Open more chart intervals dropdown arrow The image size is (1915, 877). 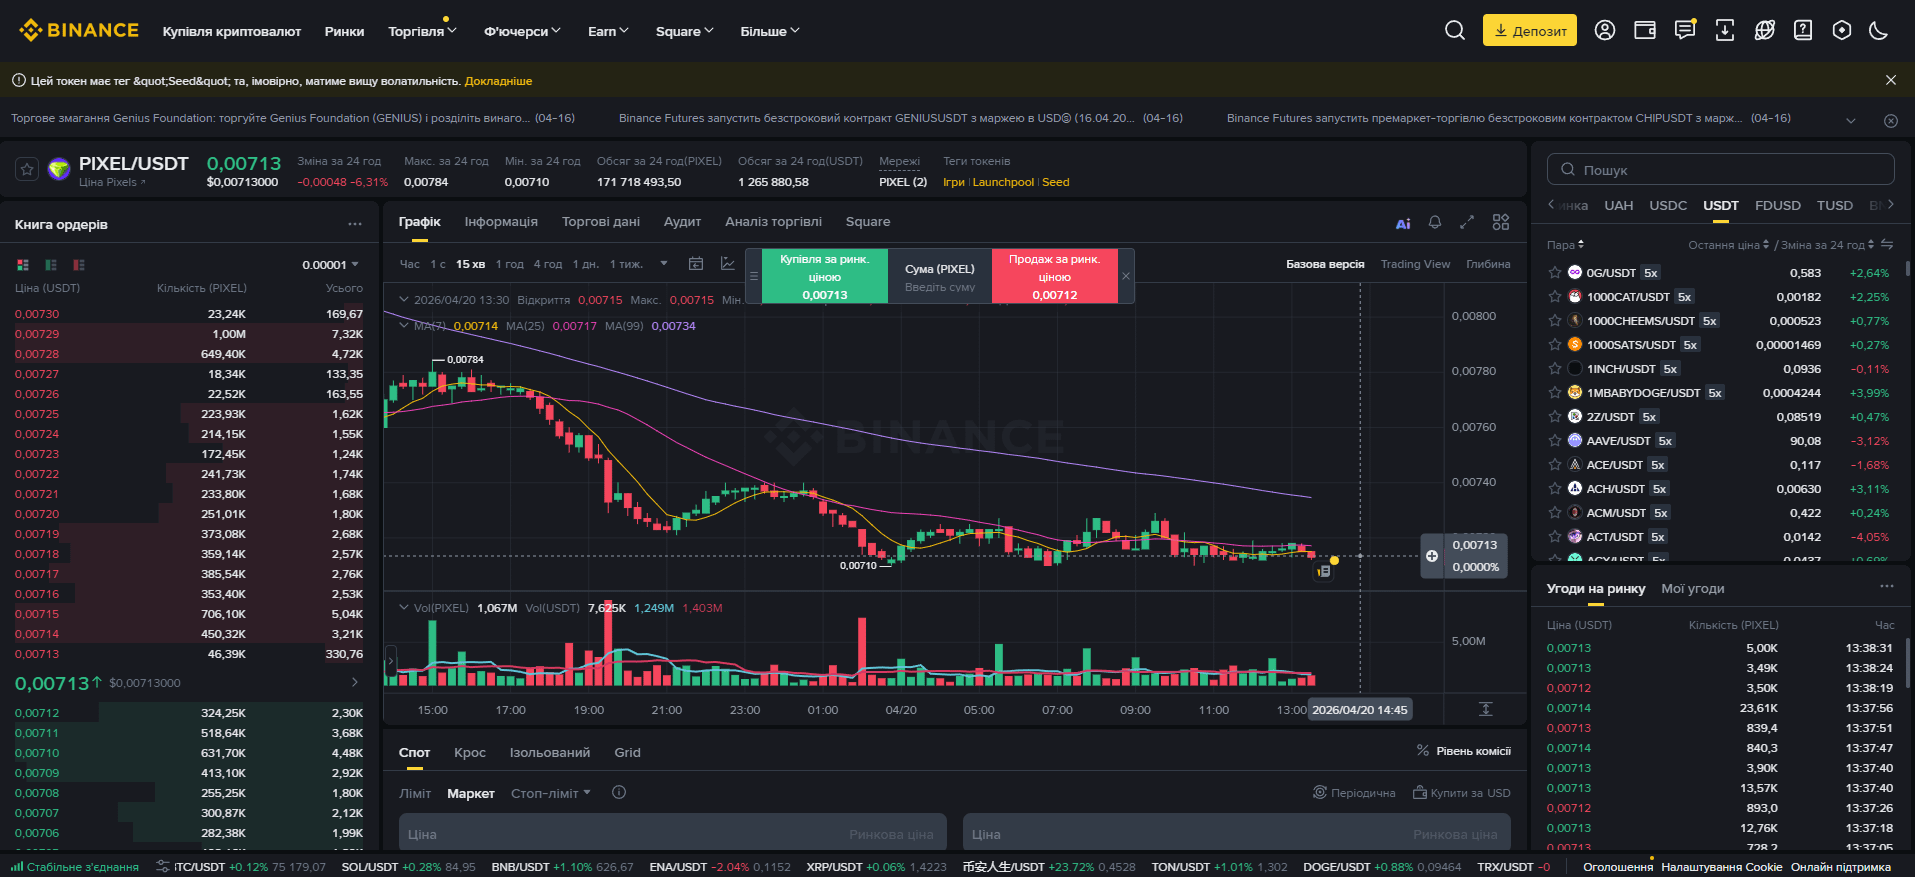(664, 264)
